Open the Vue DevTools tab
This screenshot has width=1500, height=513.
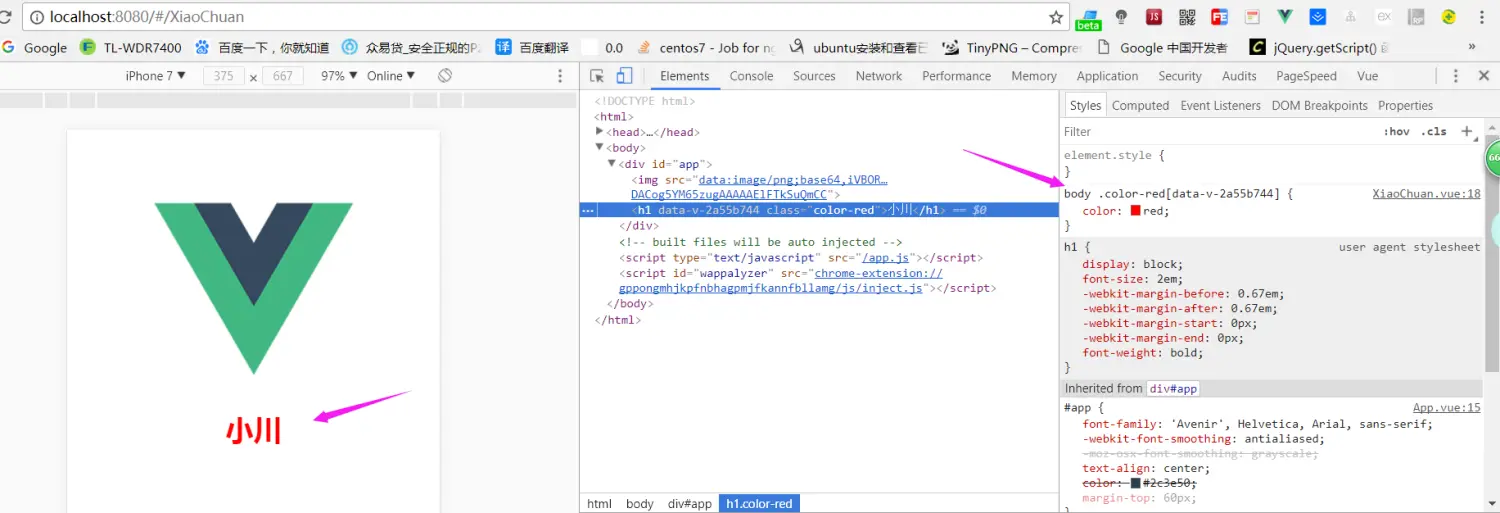point(1367,76)
